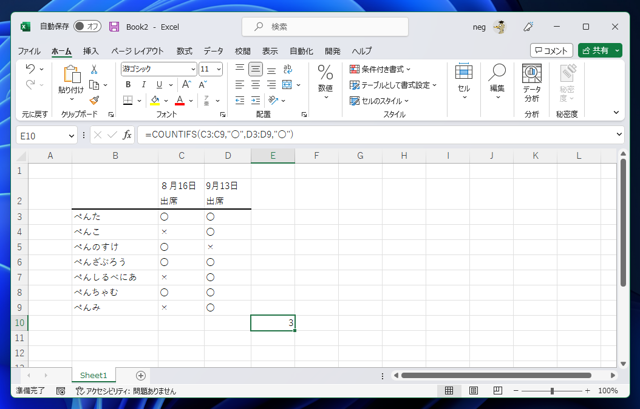
Task: Click the Font Color red A
Action: 180,100
